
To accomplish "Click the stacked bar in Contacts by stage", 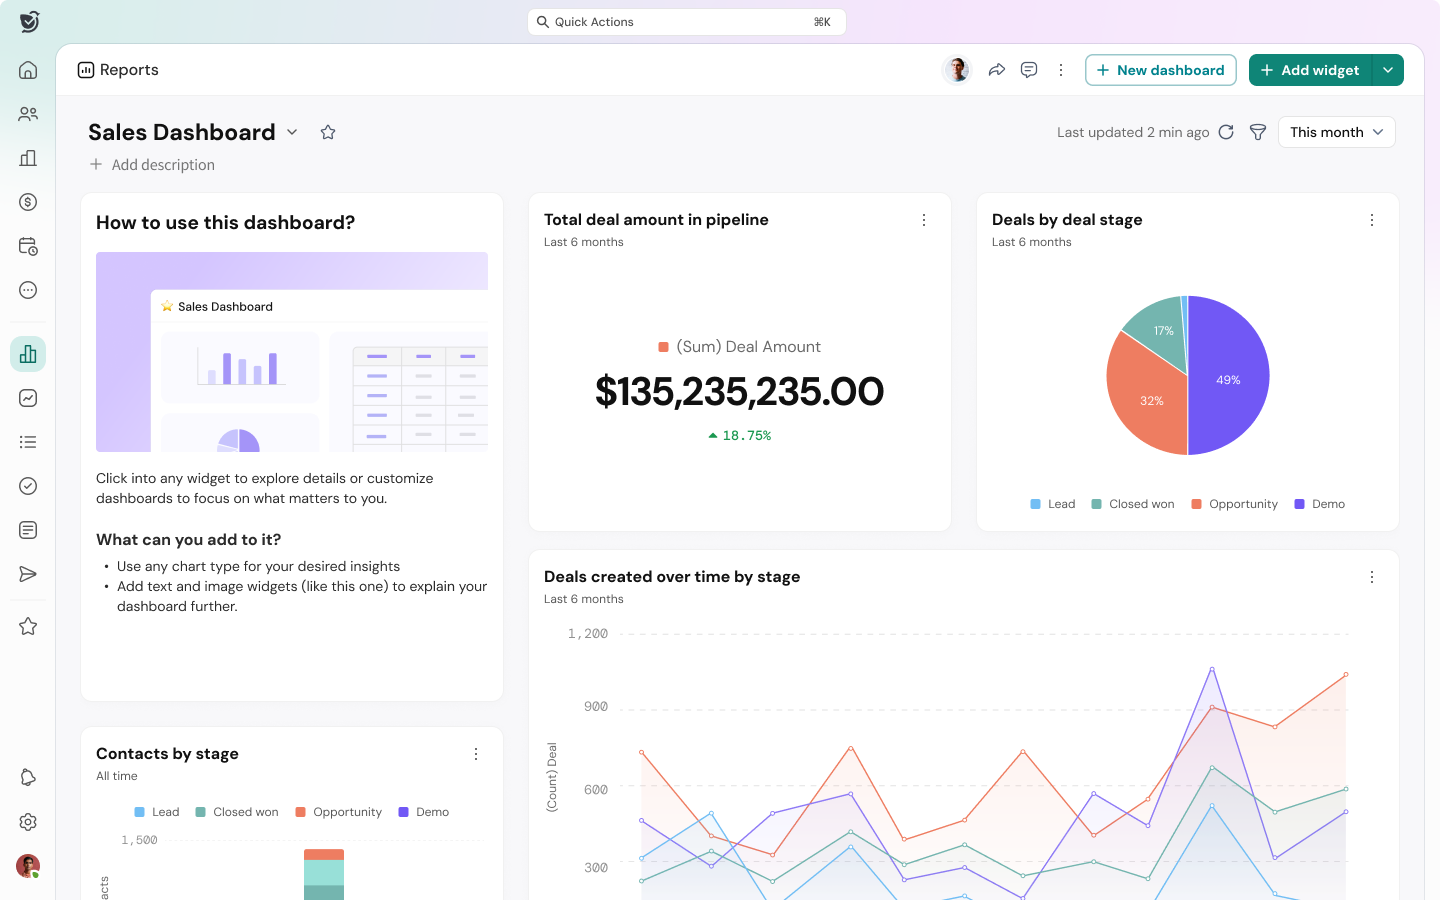I will pos(324,875).
